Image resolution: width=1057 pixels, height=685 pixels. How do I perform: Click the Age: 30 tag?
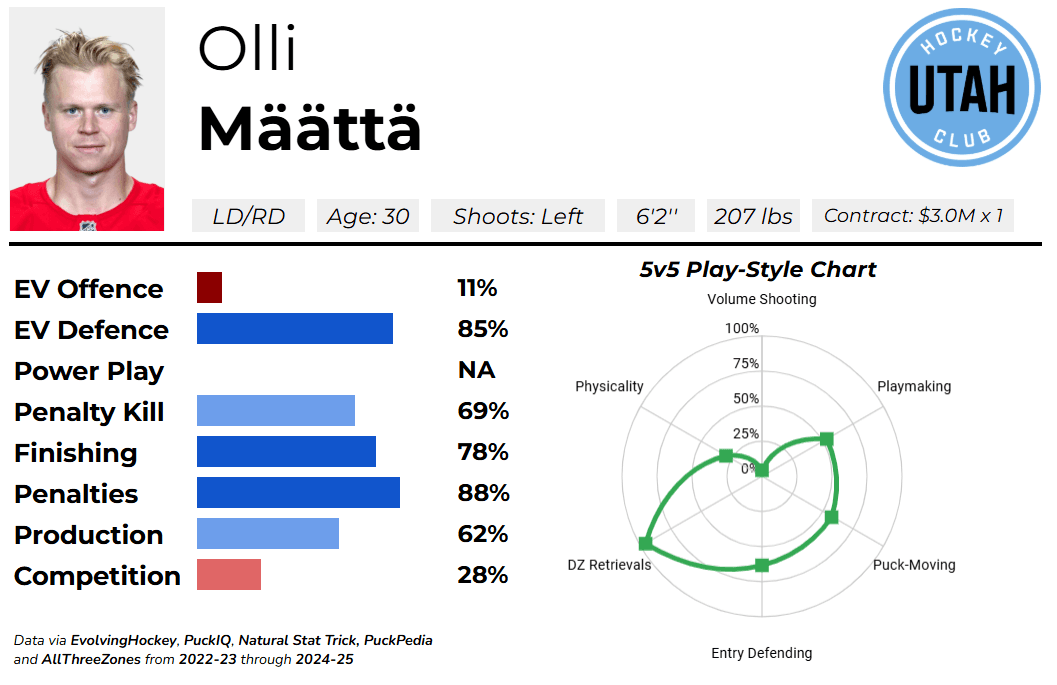(x=368, y=216)
